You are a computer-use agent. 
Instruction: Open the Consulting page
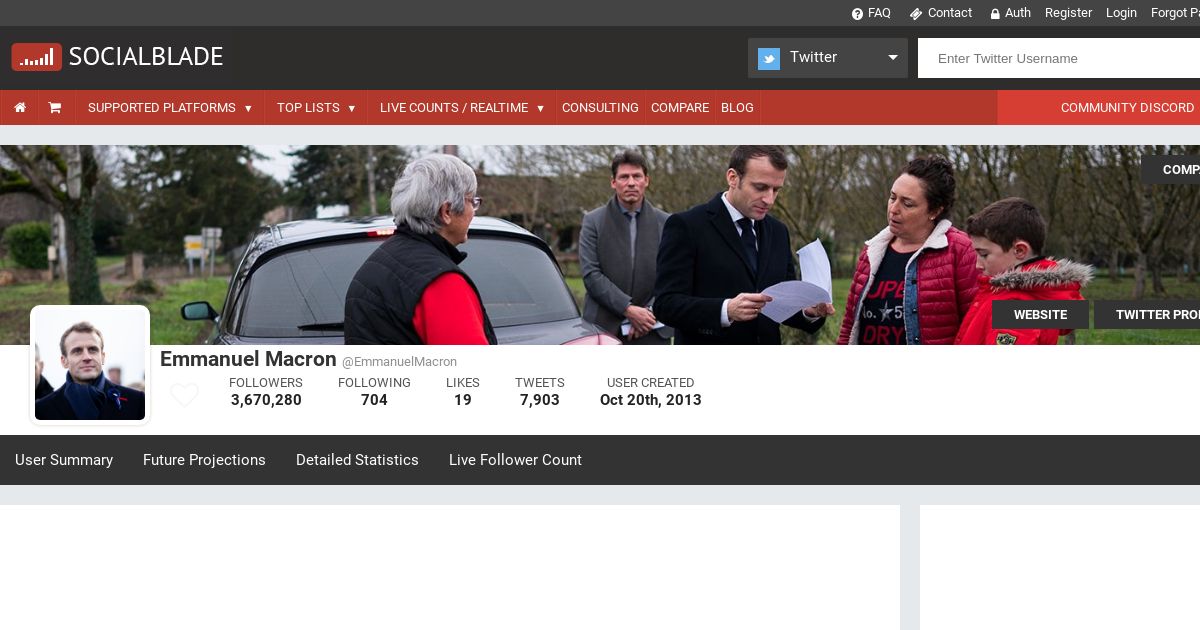click(600, 108)
